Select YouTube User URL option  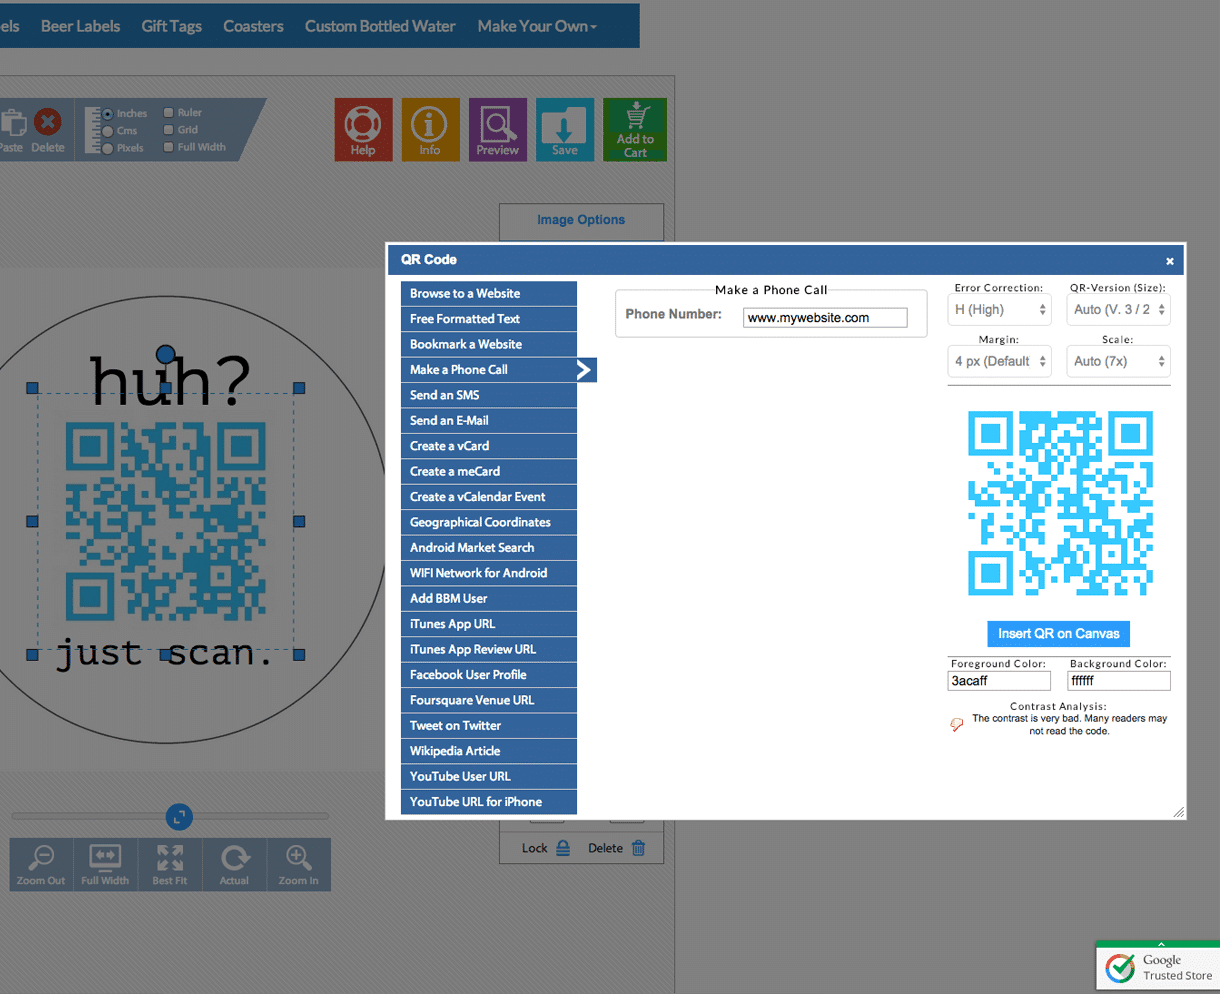point(489,777)
